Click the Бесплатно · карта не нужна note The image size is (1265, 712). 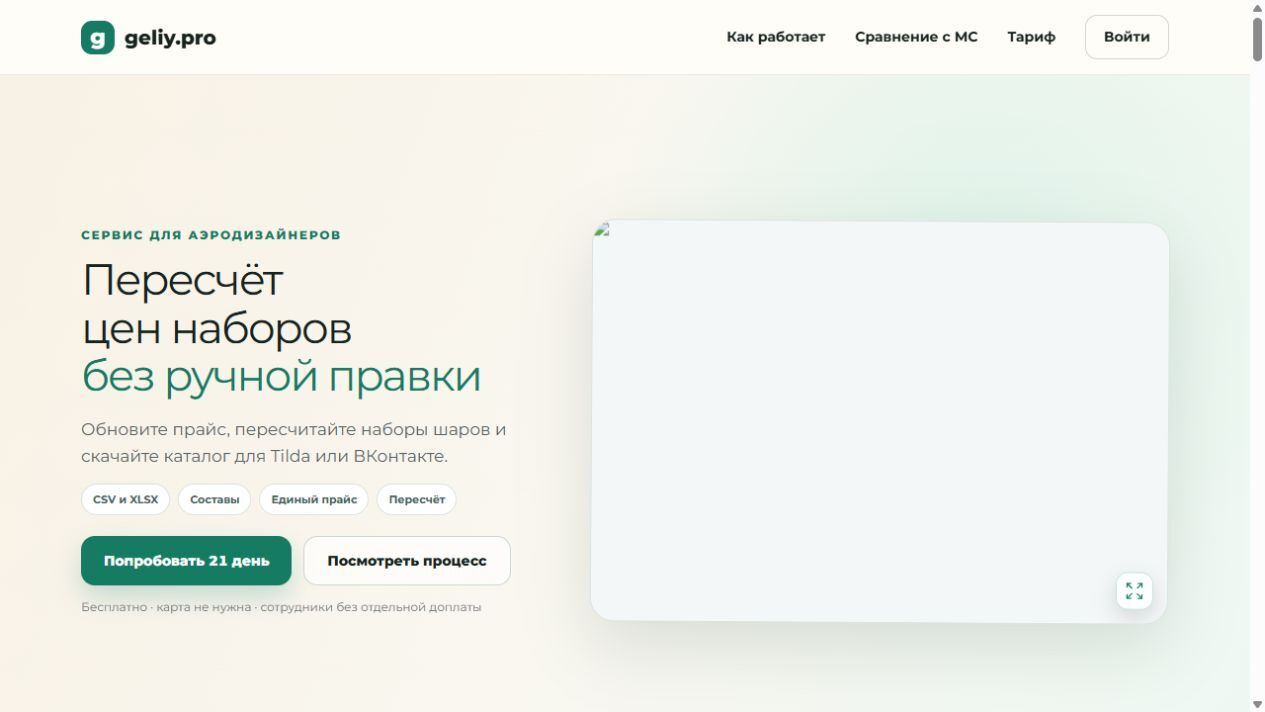coord(281,607)
